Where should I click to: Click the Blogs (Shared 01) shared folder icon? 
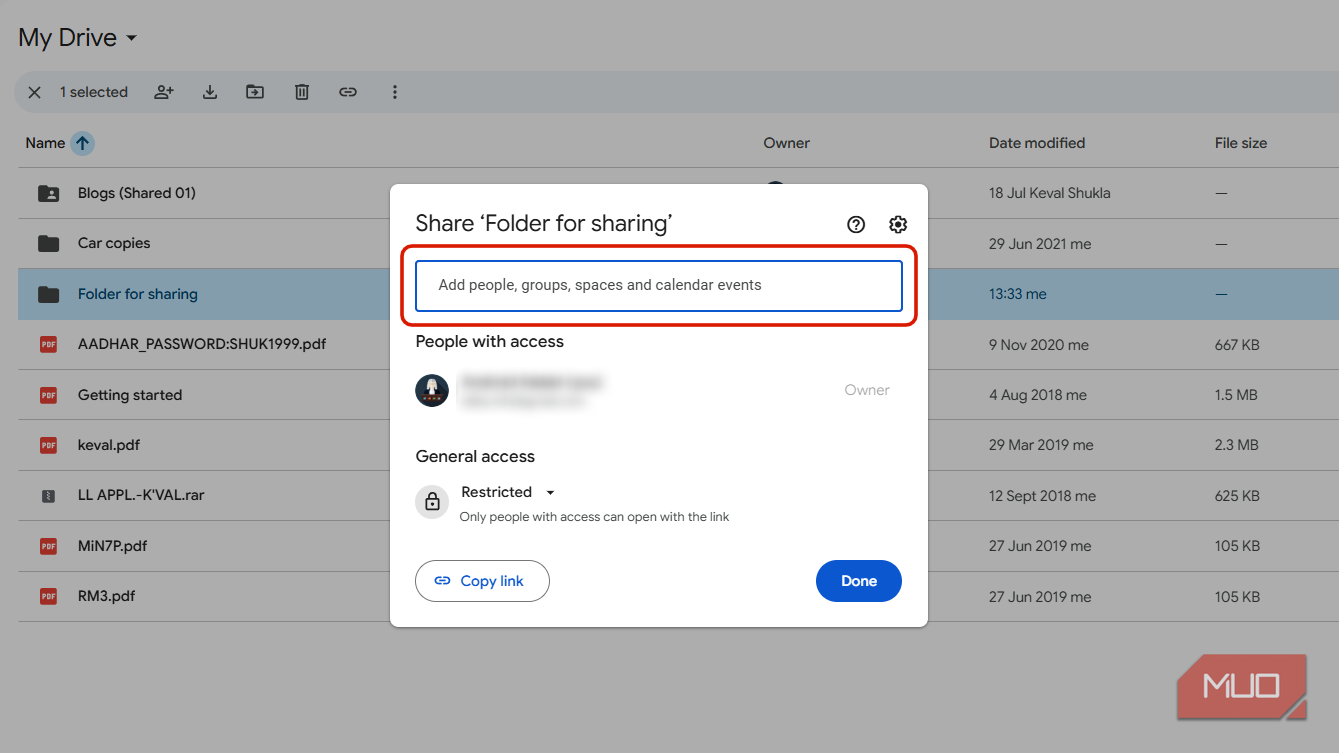point(48,193)
